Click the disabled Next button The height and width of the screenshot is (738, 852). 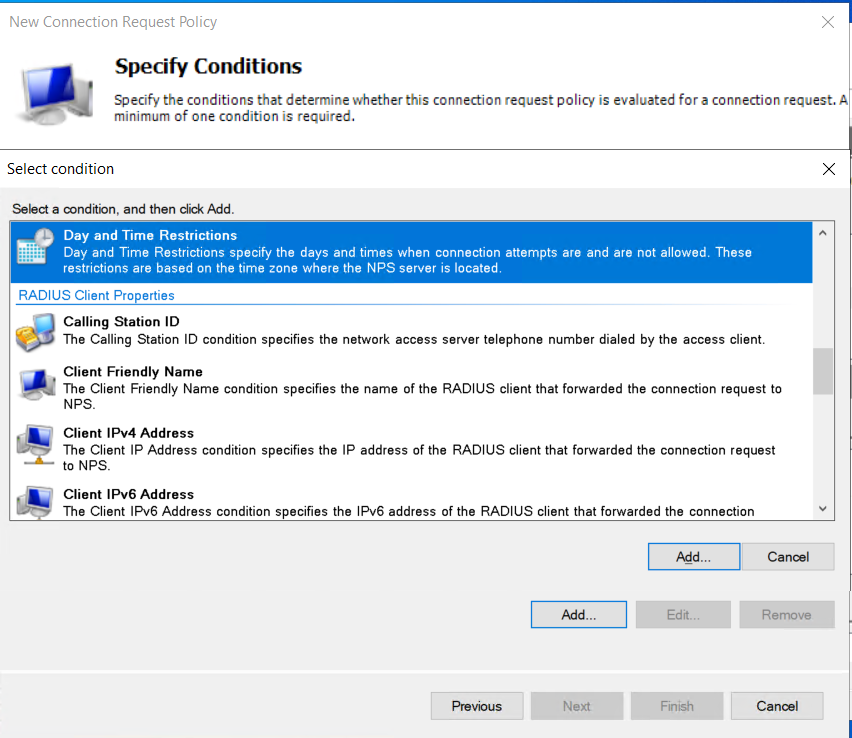577,706
